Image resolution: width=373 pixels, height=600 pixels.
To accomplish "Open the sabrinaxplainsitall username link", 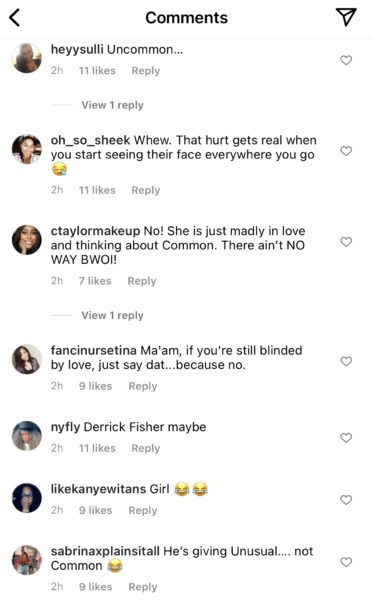I will [105, 551].
